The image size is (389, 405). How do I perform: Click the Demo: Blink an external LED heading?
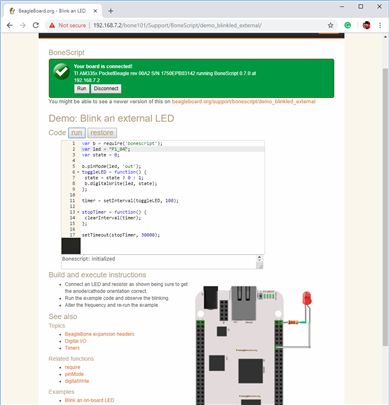tap(111, 118)
